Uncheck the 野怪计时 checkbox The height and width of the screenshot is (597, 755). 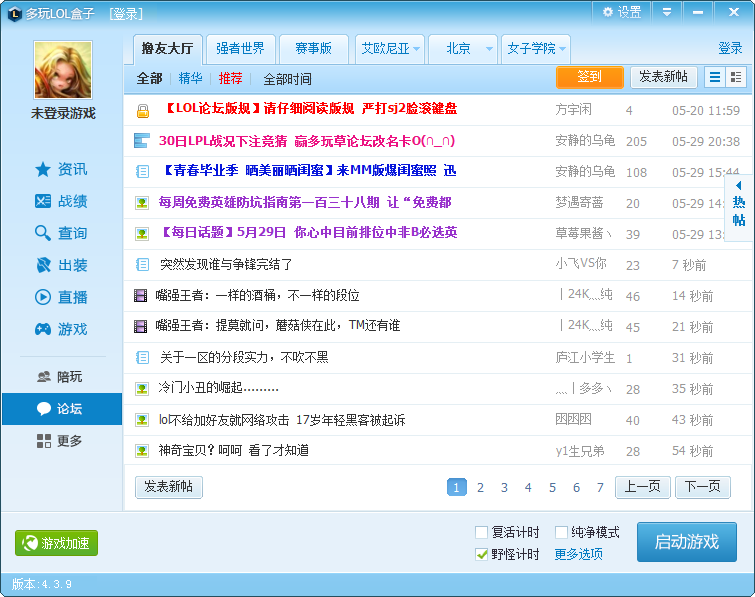click(x=482, y=554)
